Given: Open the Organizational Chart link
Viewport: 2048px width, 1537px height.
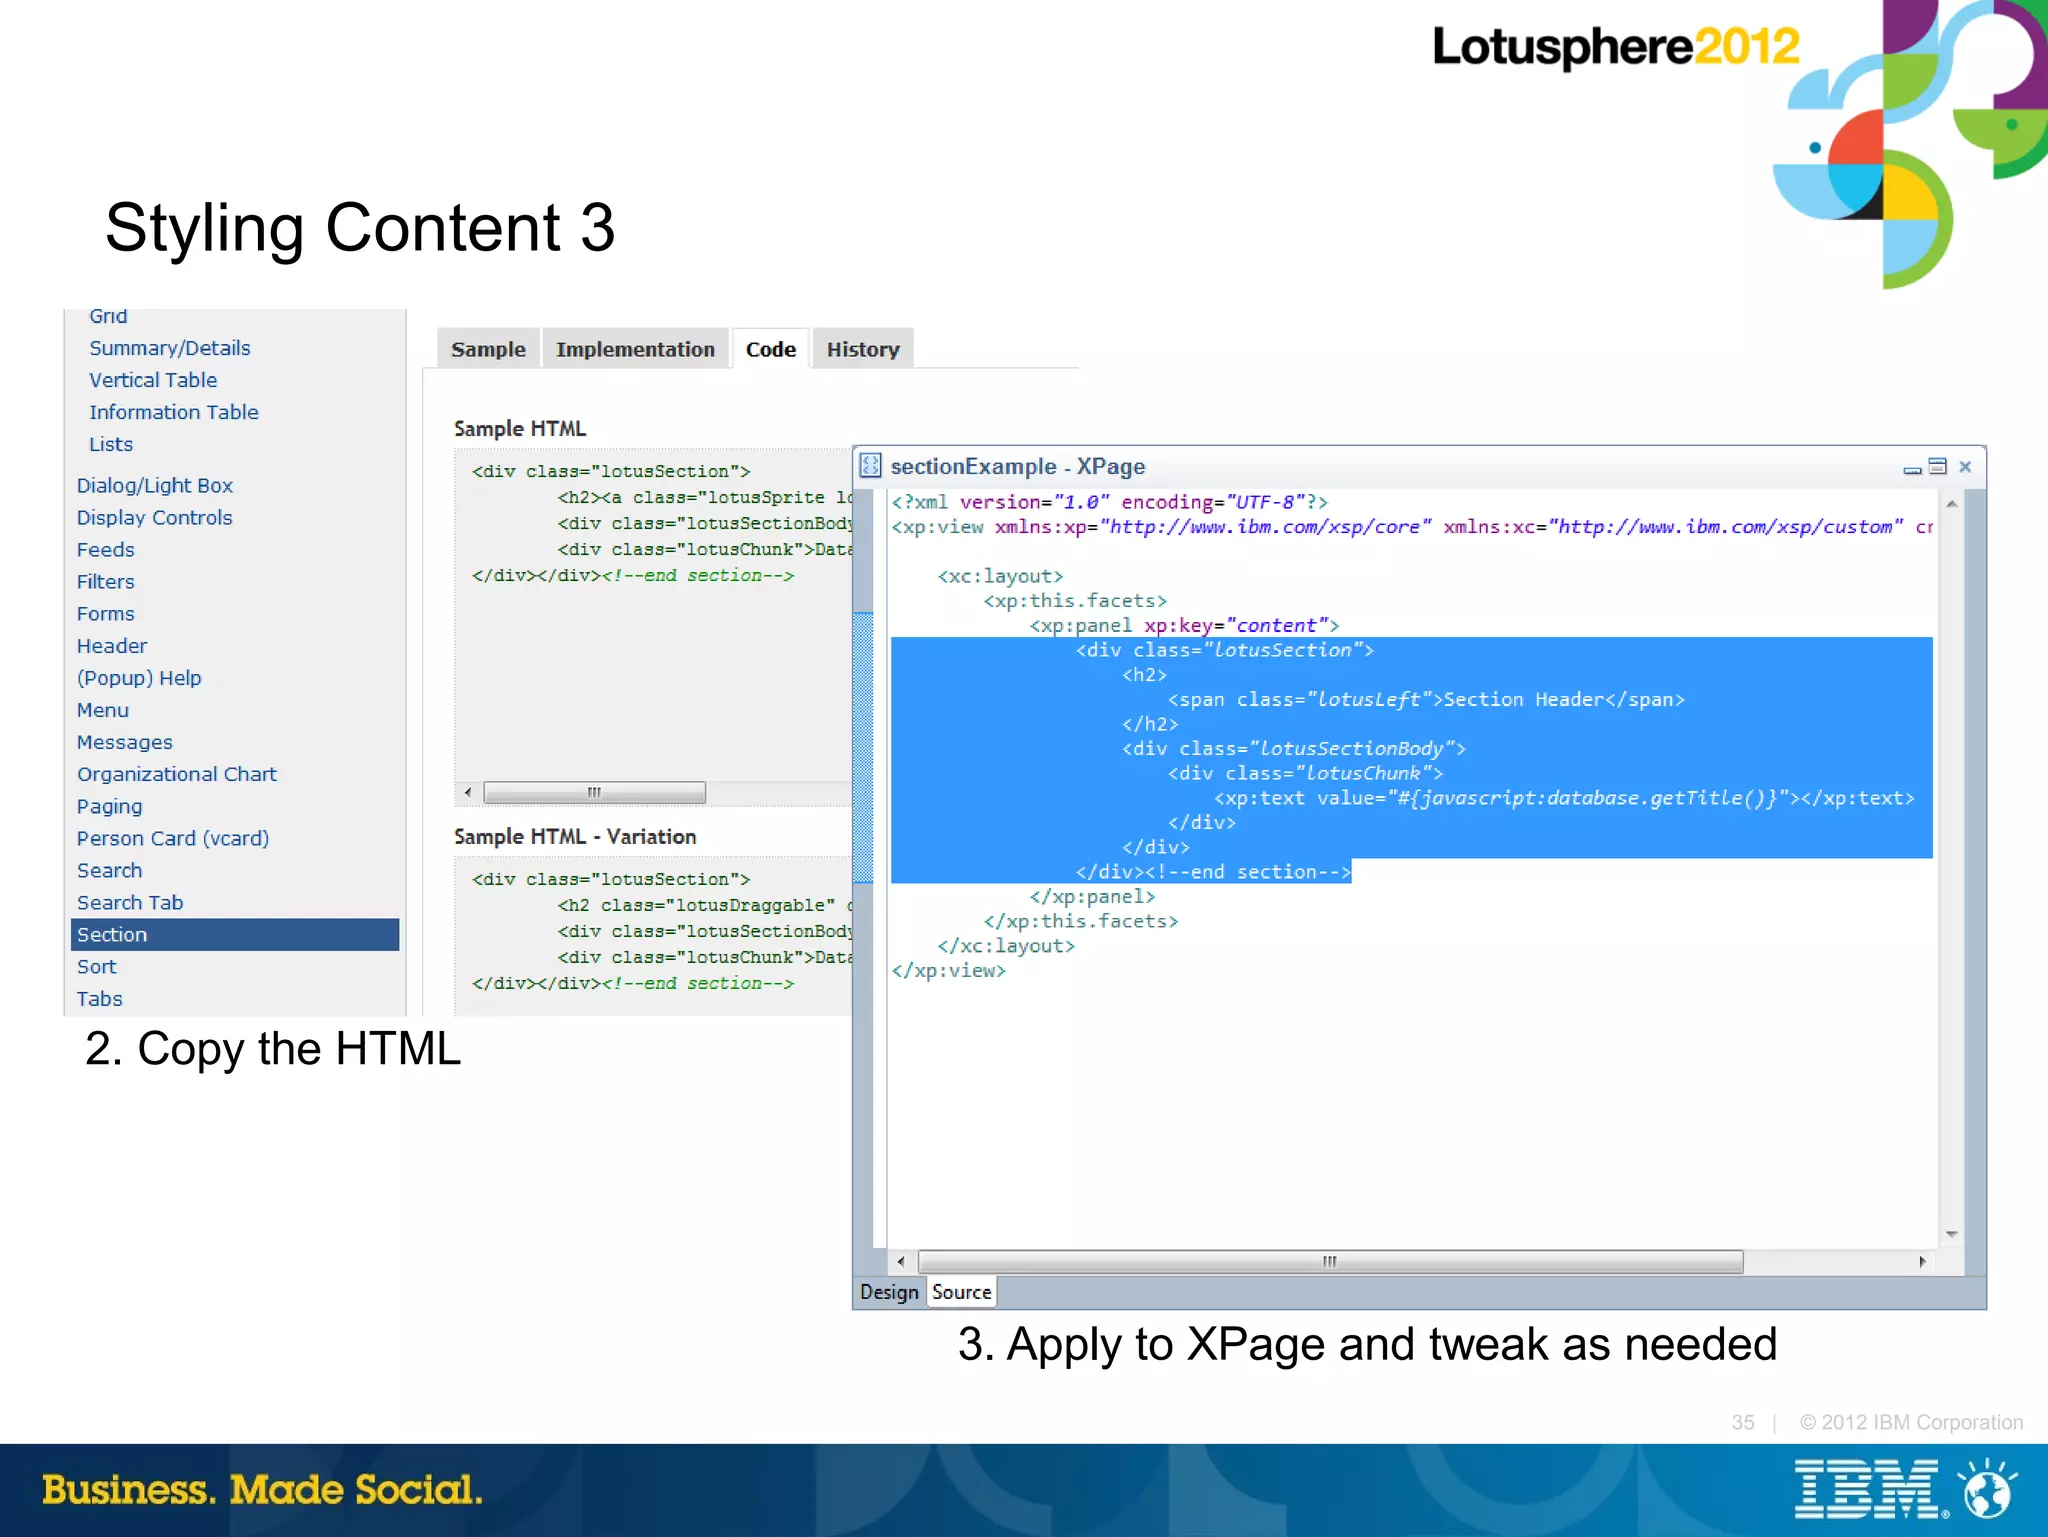Looking at the screenshot, I should tap(177, 774).
